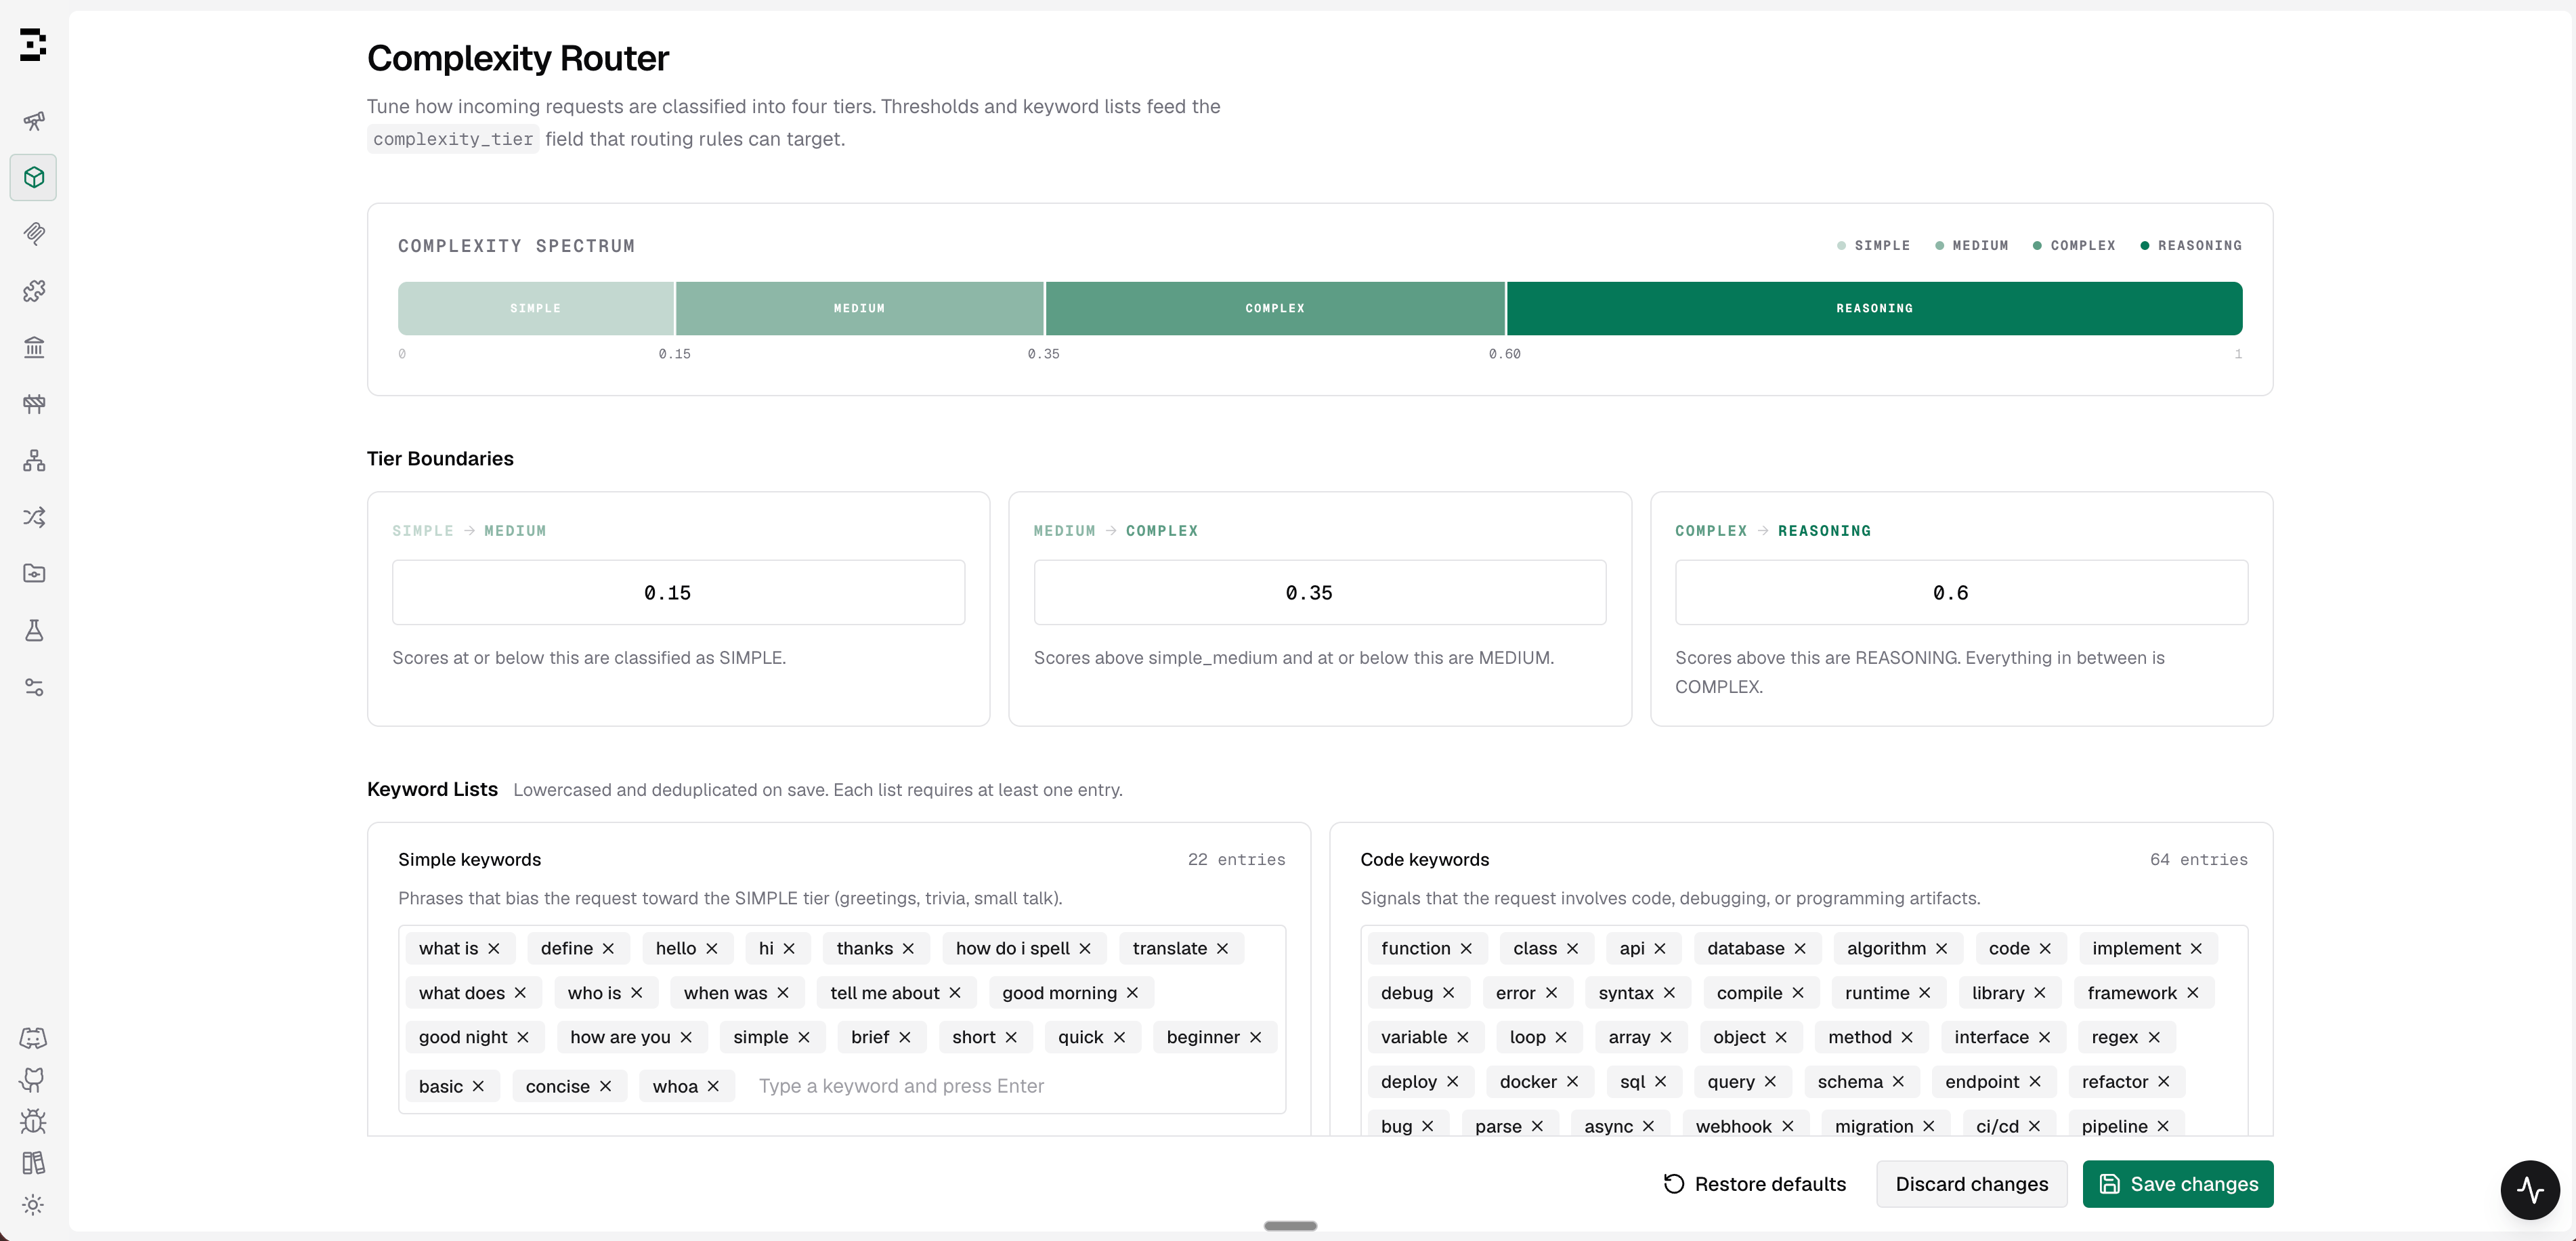Click the bug report icon in sidebar
This screenshot has width=2576, height=1241.
tap(33, 1121)
